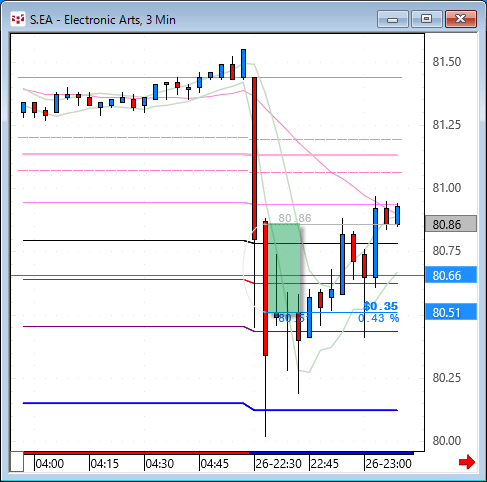Select the 80.75 price scale label
The height and width of the screenshot is (482, 487).
point(447,251)
